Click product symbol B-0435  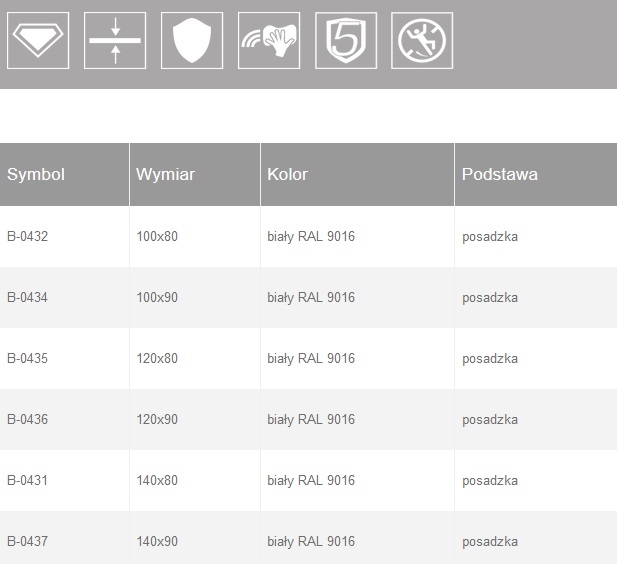pos(28,358)
